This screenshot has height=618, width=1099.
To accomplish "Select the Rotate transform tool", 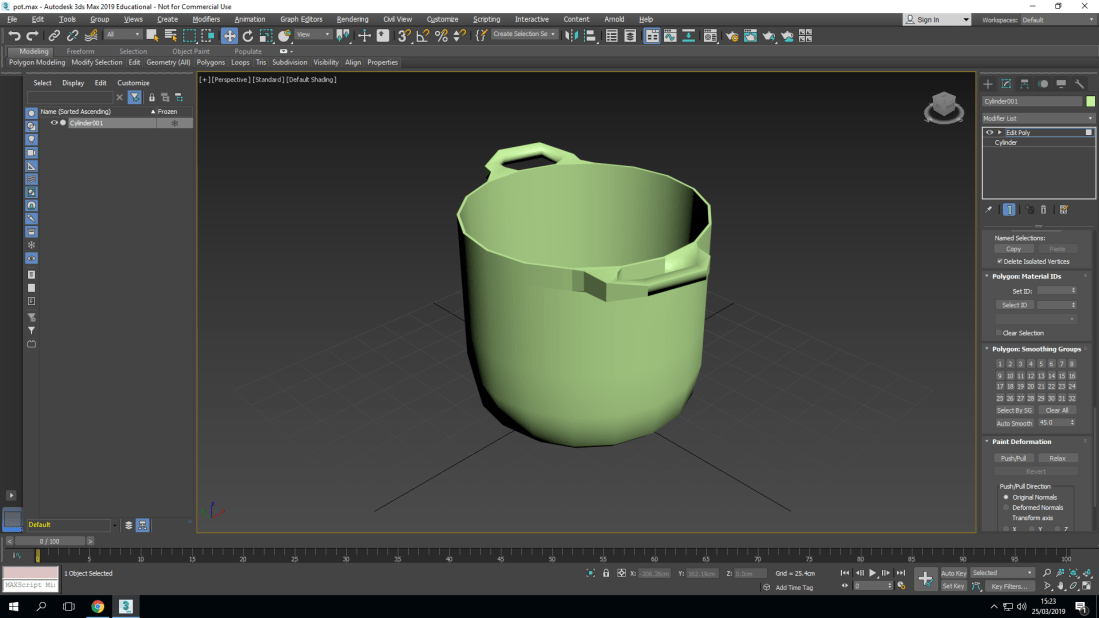I will click(x=248, y=35).
